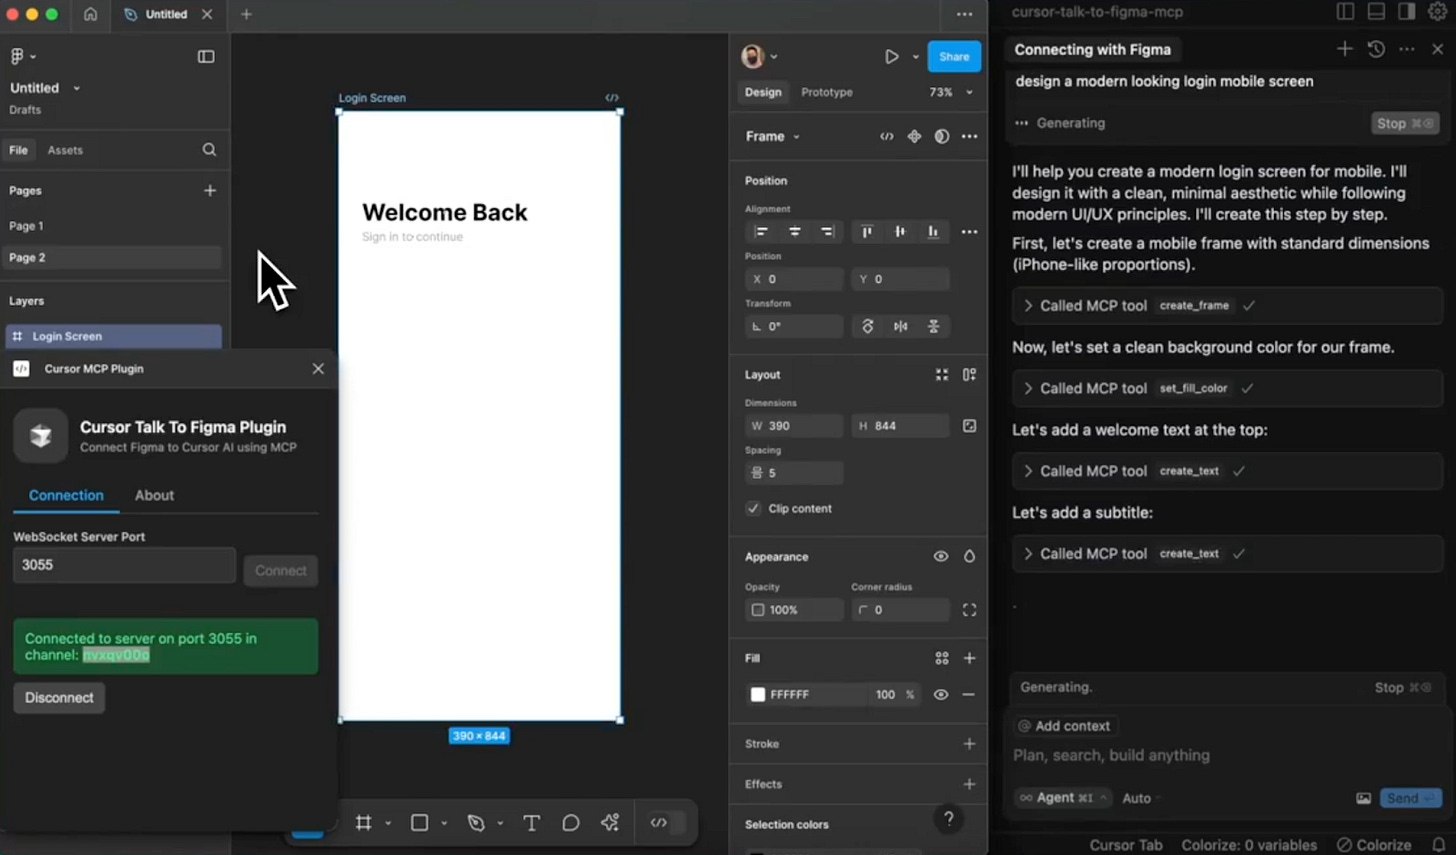
Task: Open user avatar dropdown in top bar
Action: (x=759, y=57)
